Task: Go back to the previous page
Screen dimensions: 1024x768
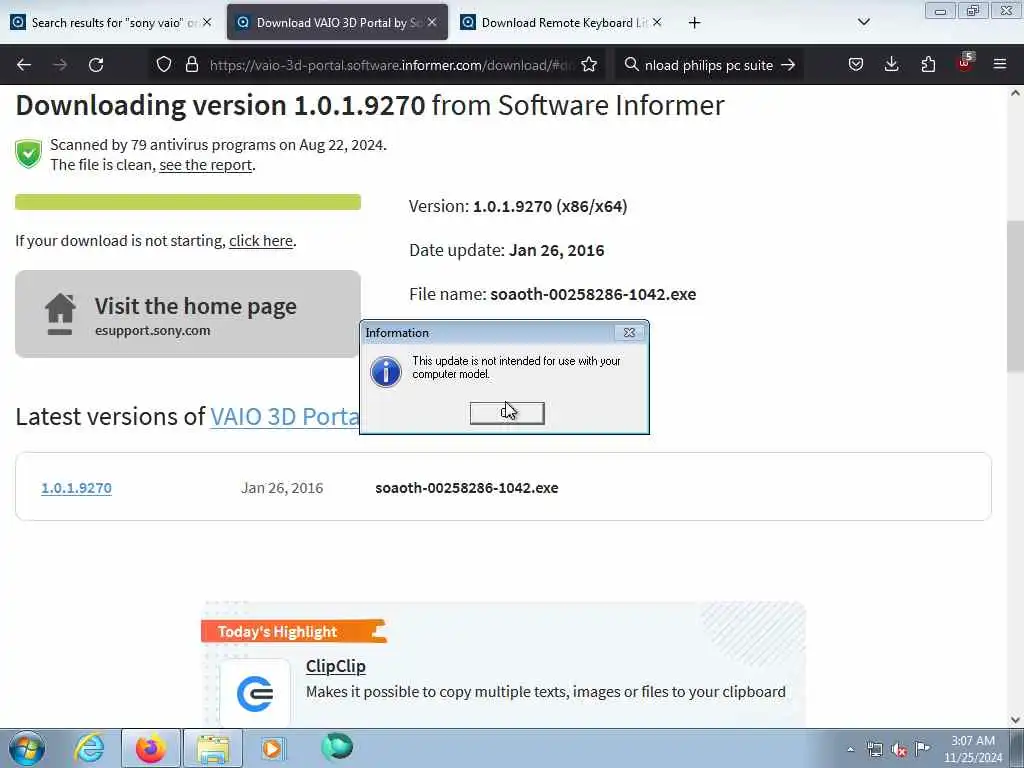Action: [24, 65]
